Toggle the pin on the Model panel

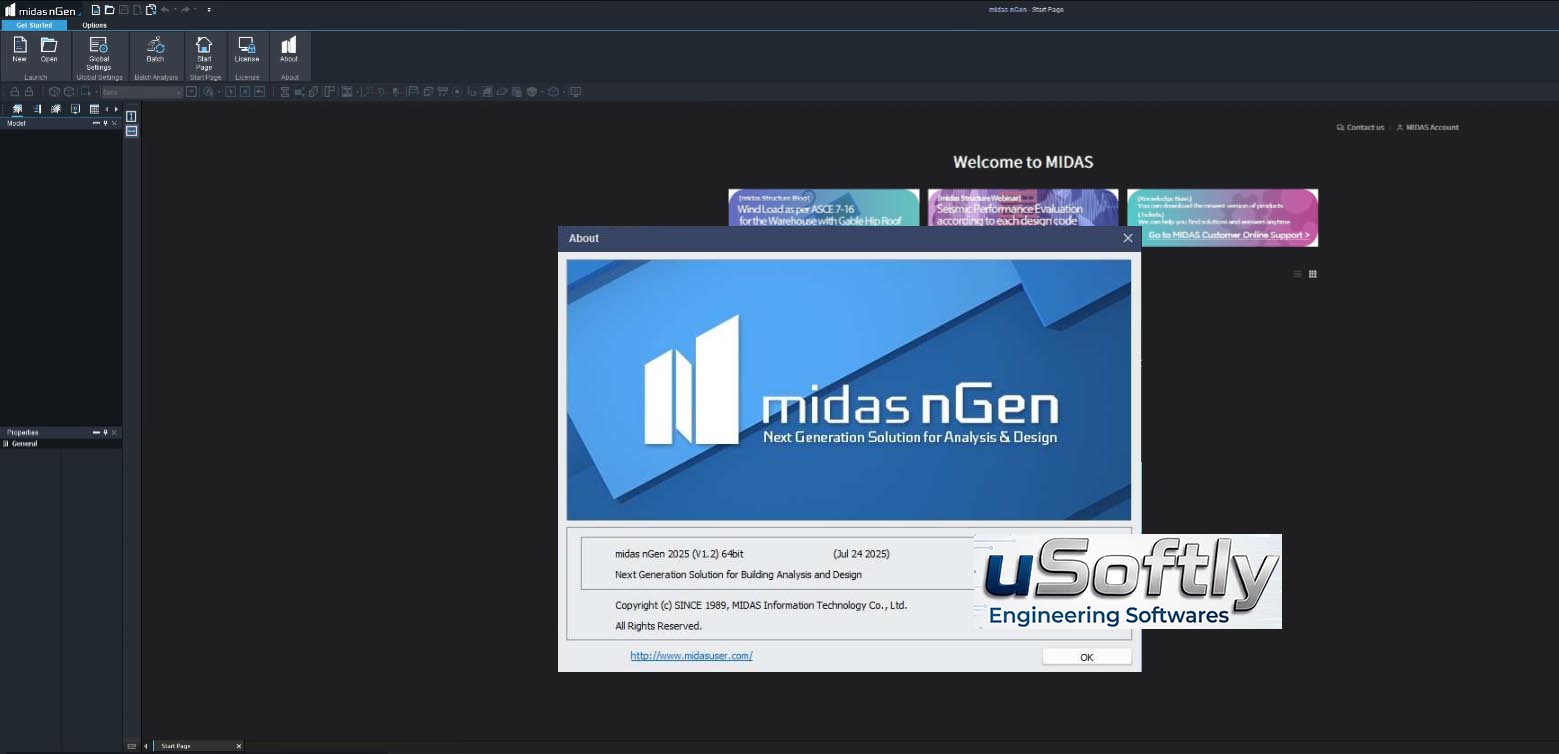[105, 124]
